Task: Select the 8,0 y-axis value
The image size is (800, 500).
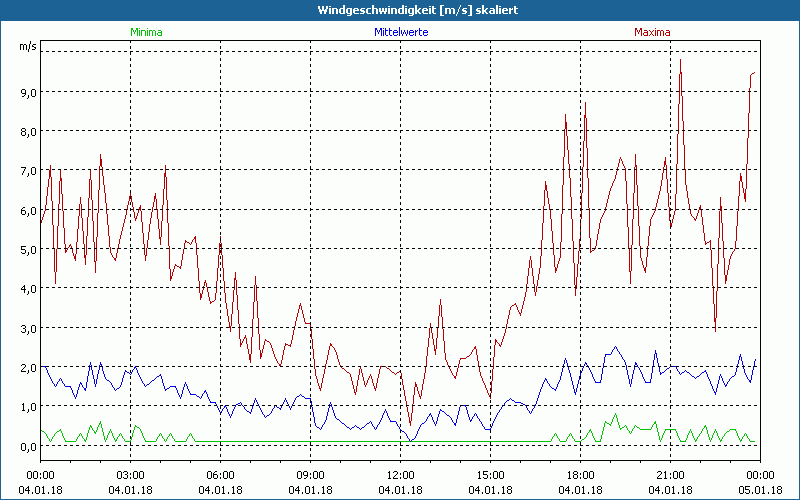Action: pyautogui.click(x=28, y=131)
